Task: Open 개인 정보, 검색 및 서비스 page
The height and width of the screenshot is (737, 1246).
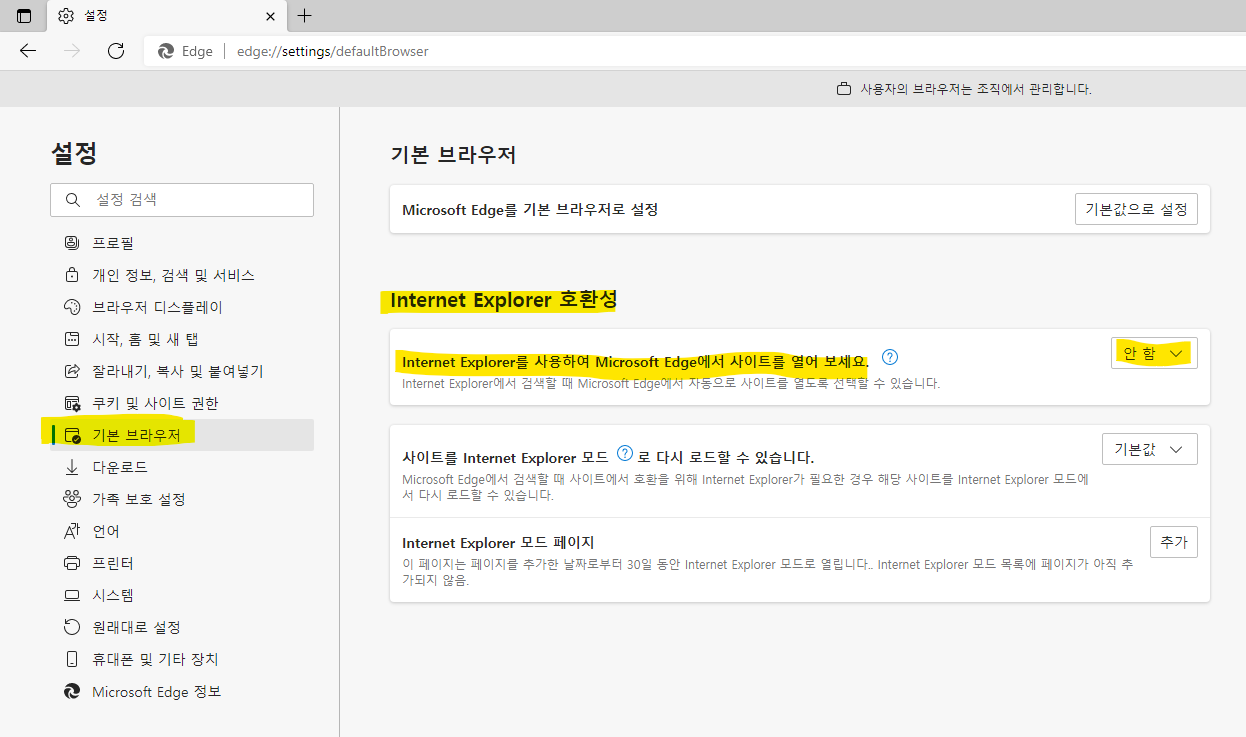Action: [x=182, y=275]
